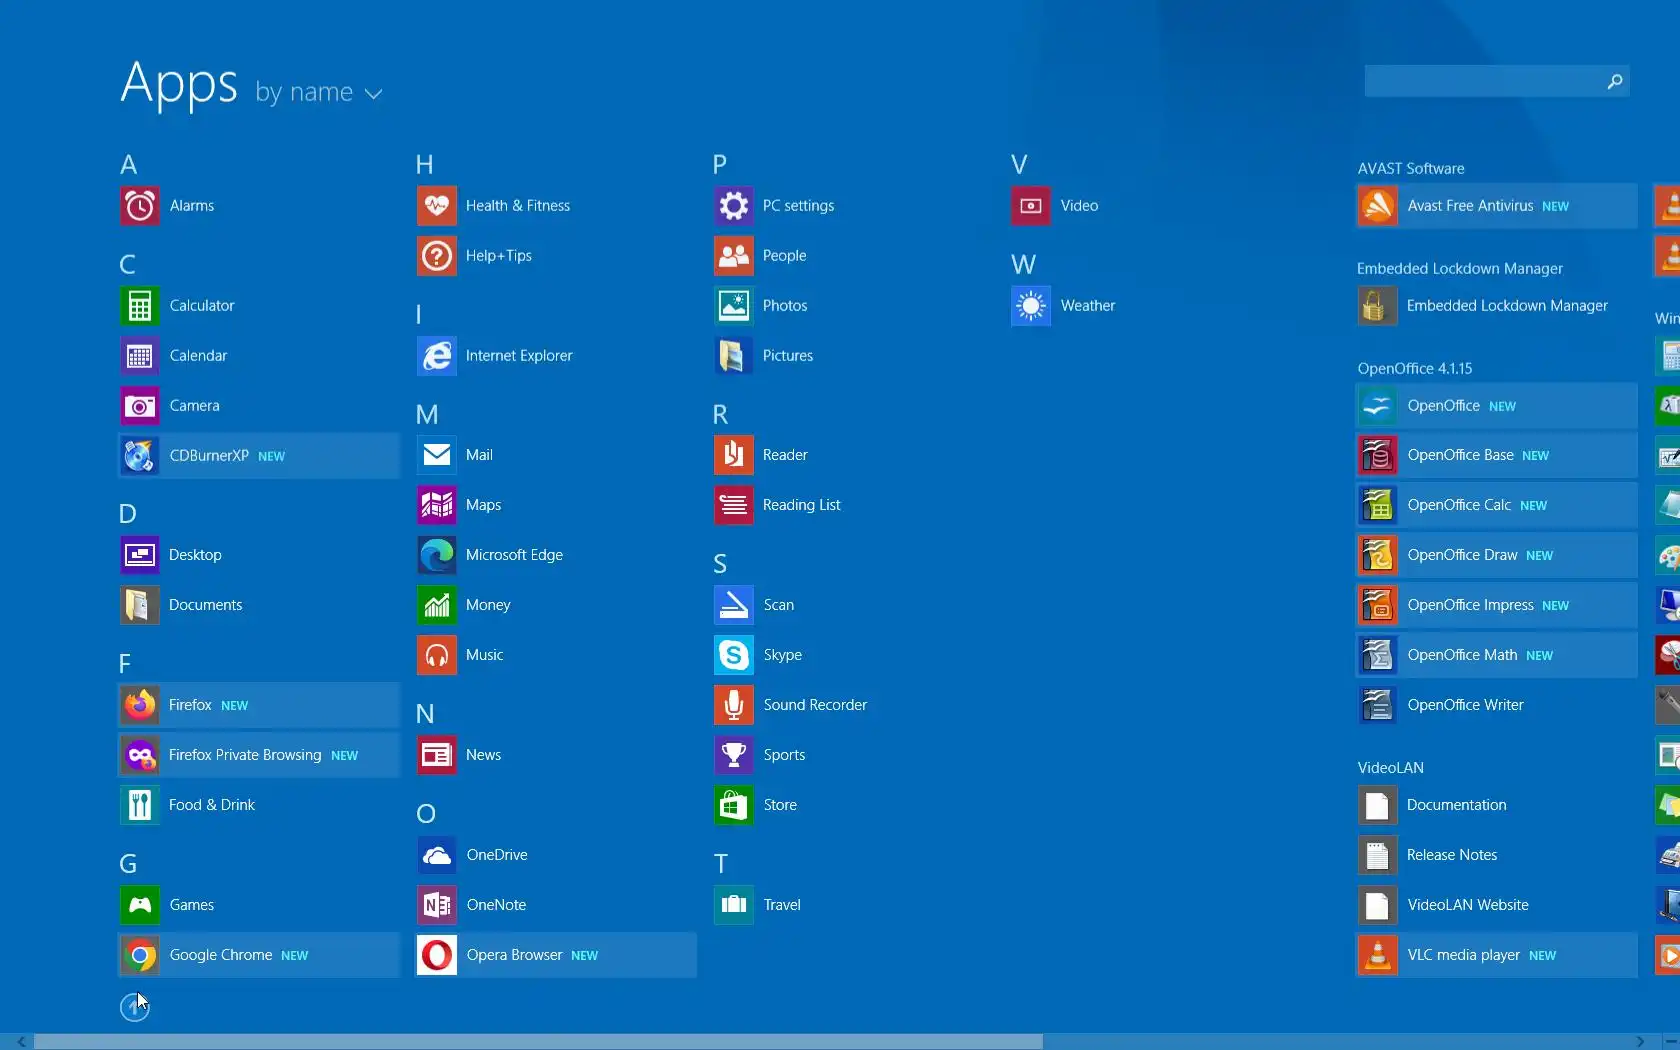Launch the Firefox icon

tap(140, 705)
